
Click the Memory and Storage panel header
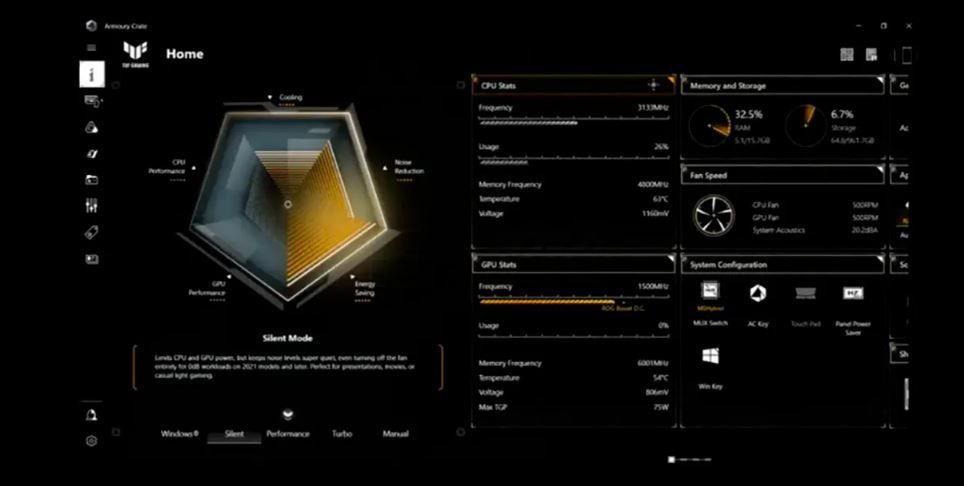point(783,85)
